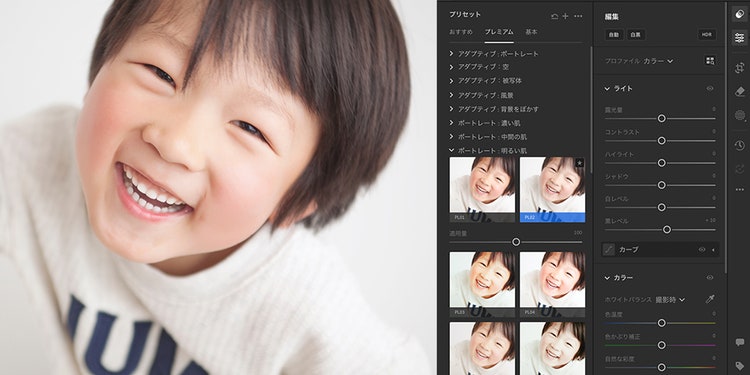Screen dimensions: 750x375
Task: Adjust the 露光量 exposure slider
Action: pyautogui.click(x=662, y=118)
